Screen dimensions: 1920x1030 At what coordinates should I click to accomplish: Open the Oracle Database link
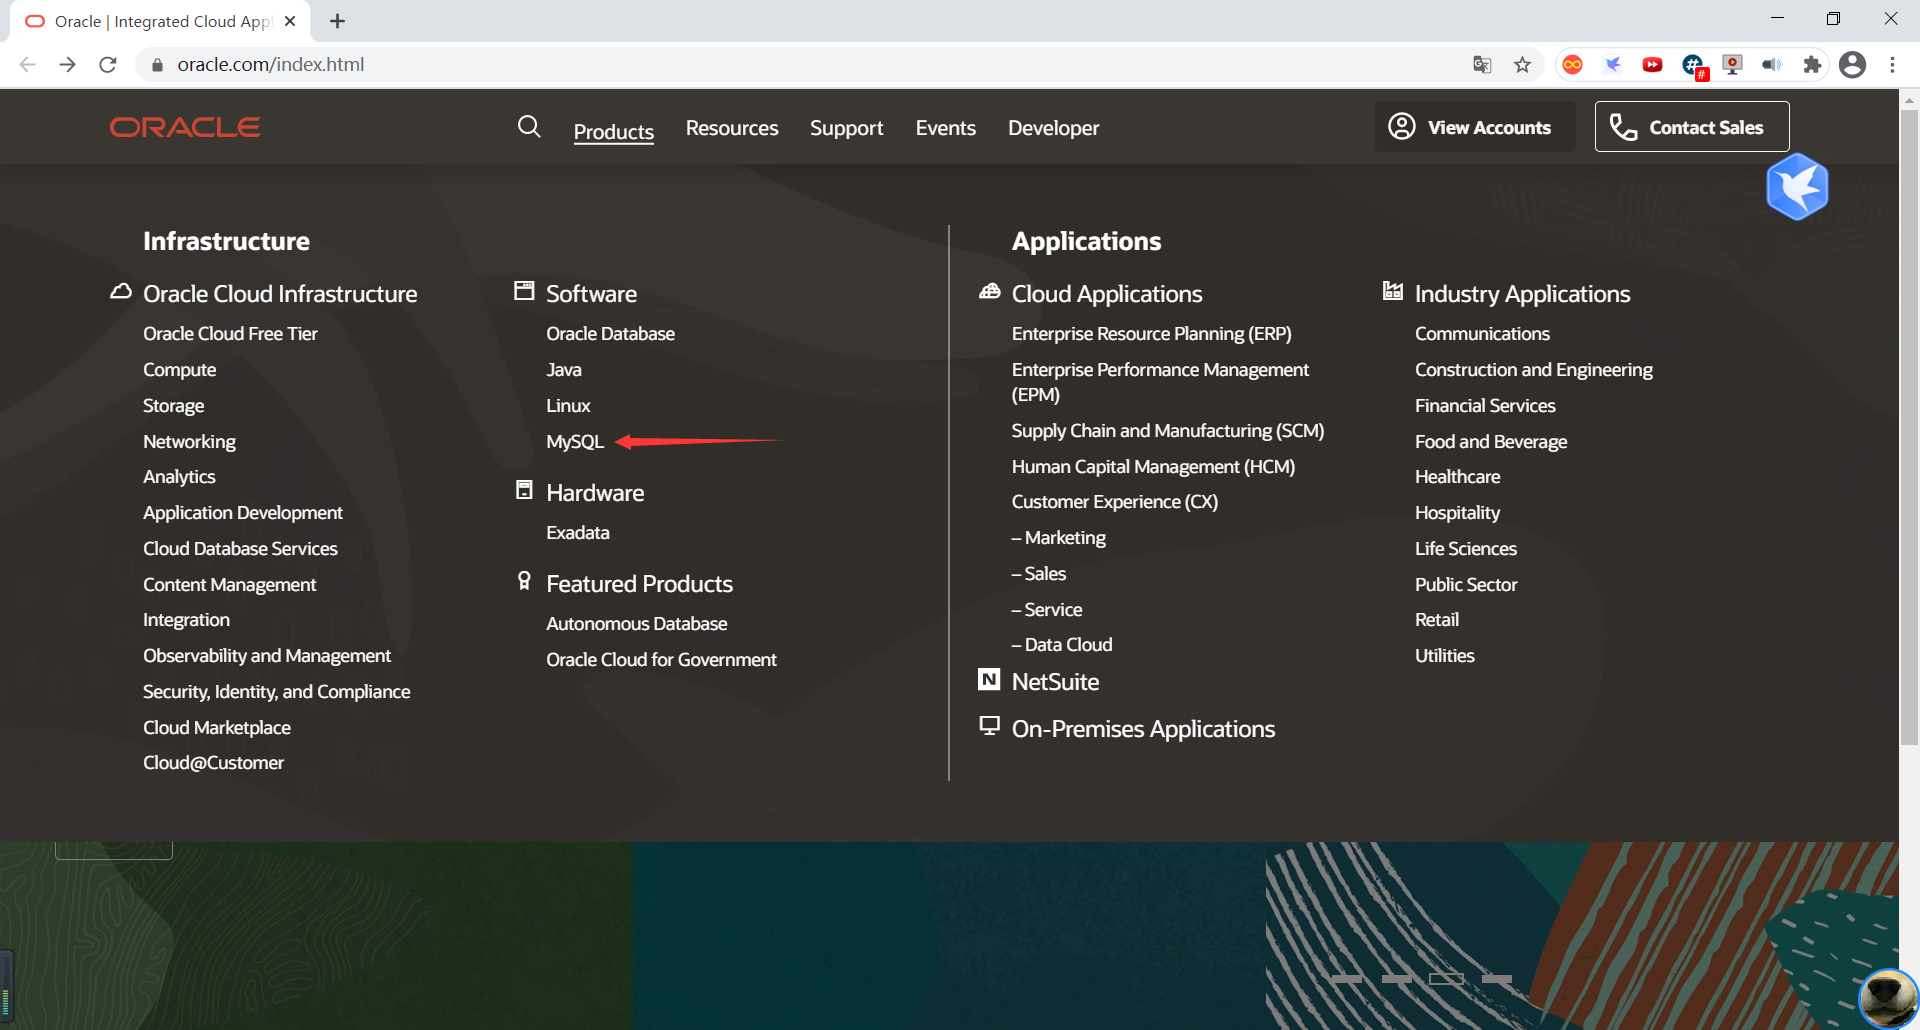click(611, 334)
